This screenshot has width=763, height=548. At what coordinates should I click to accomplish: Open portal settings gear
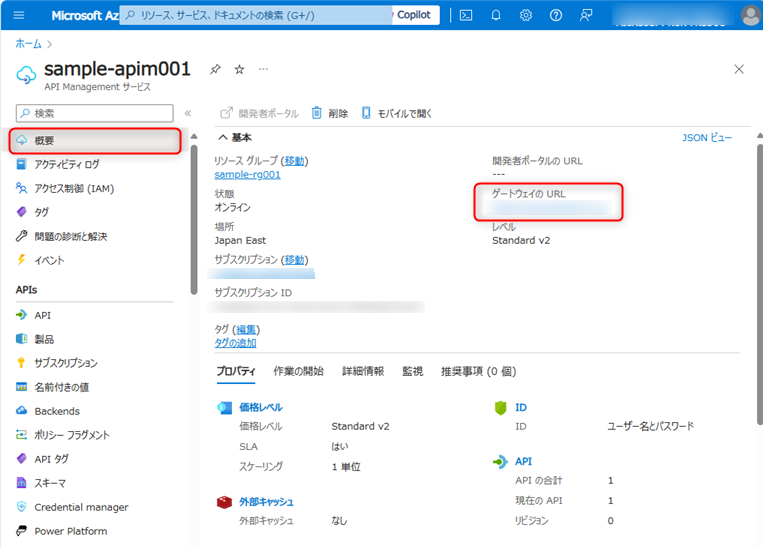coord(526,15)
